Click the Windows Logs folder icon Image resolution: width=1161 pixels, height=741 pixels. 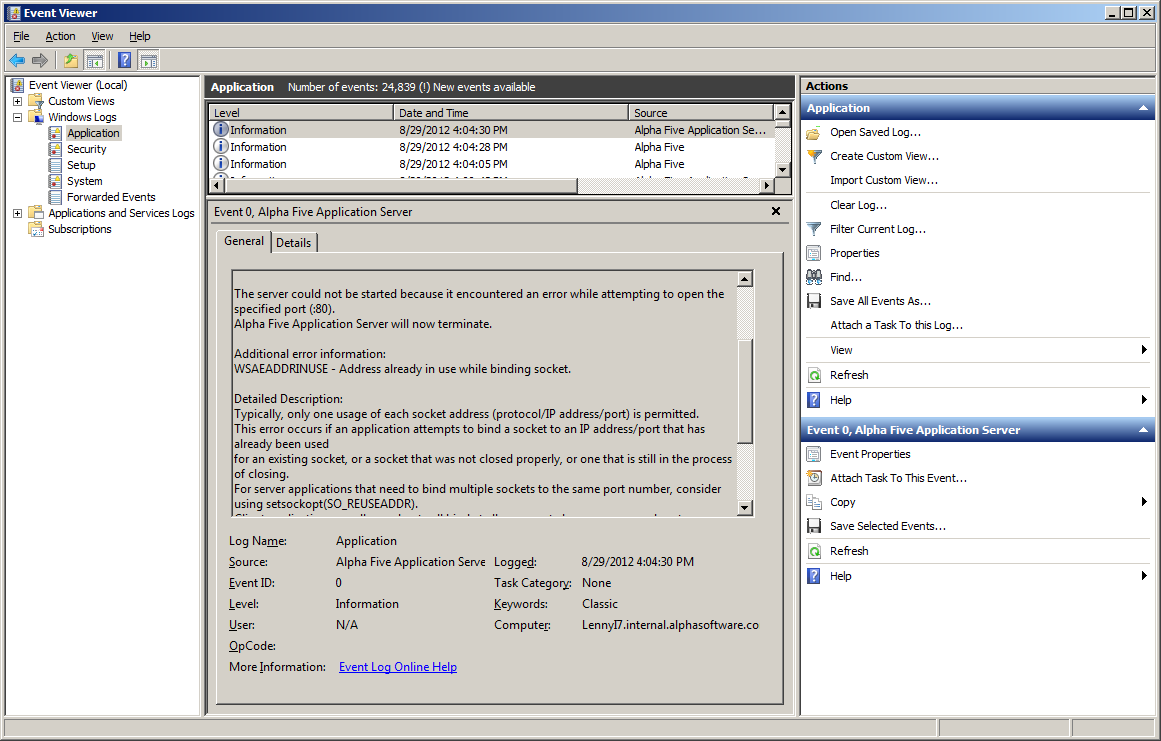click(36, 117)
